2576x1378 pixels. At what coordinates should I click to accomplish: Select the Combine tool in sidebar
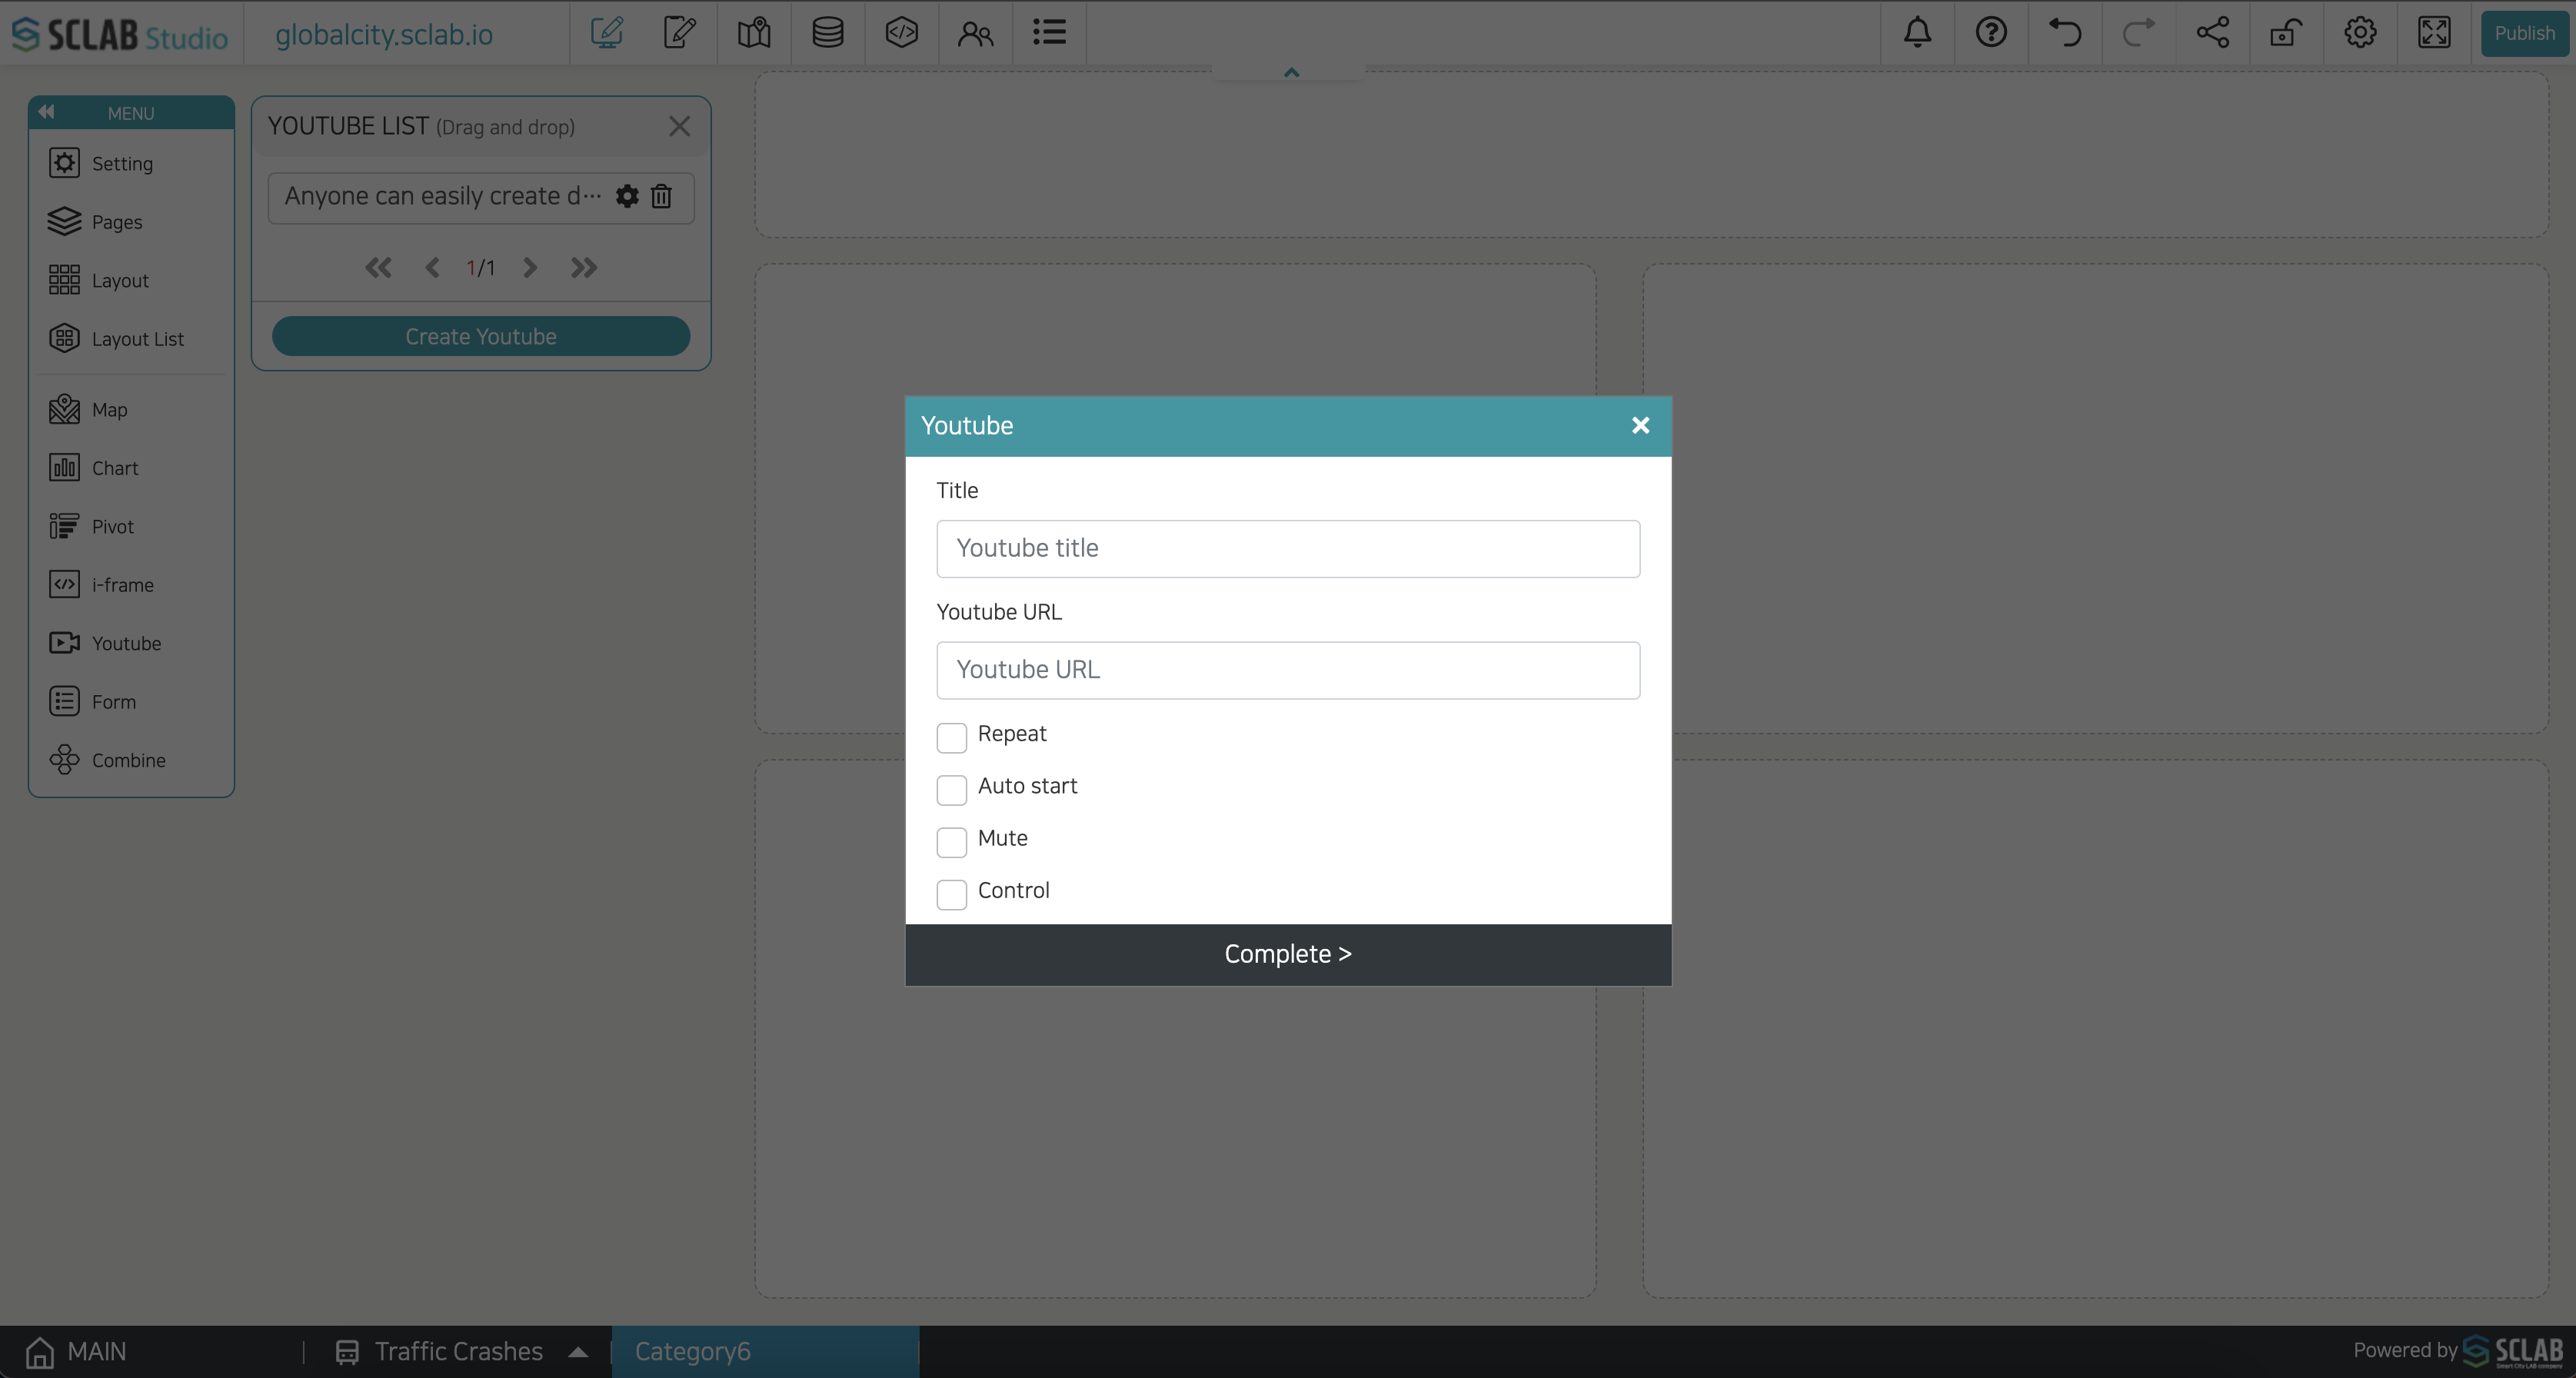(129, 761)
